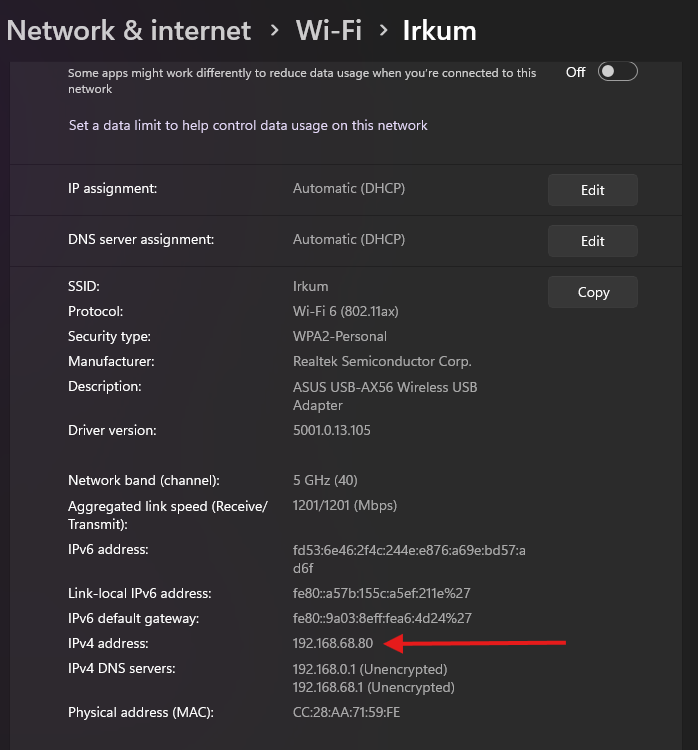Click the Off label beside the switch
The width and height of the screenshot is (698, 750).
[576, 72]
